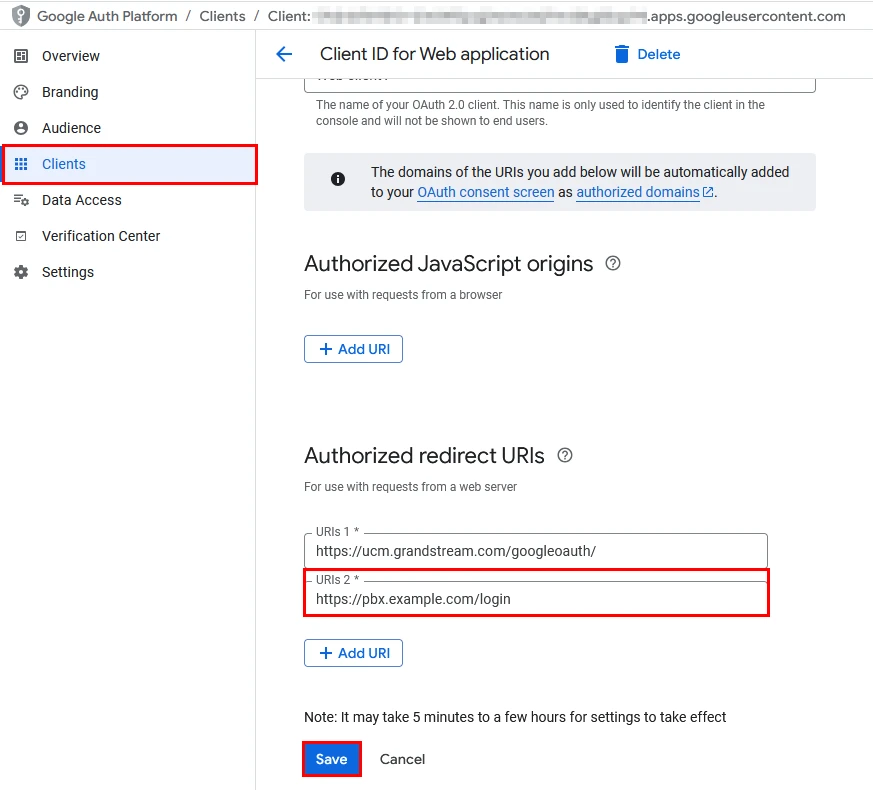Click the Google Auth Platform breadcrumb

[x=107, y=16]
